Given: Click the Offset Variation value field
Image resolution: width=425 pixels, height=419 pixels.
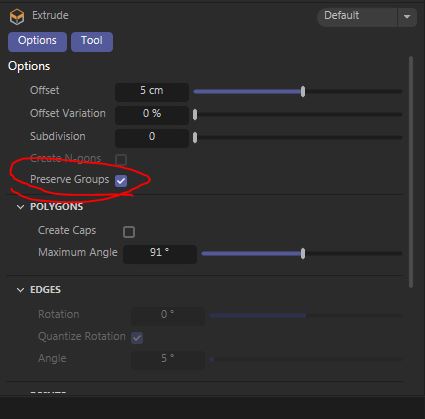Looking at the screenshot, I should (152, 115).
